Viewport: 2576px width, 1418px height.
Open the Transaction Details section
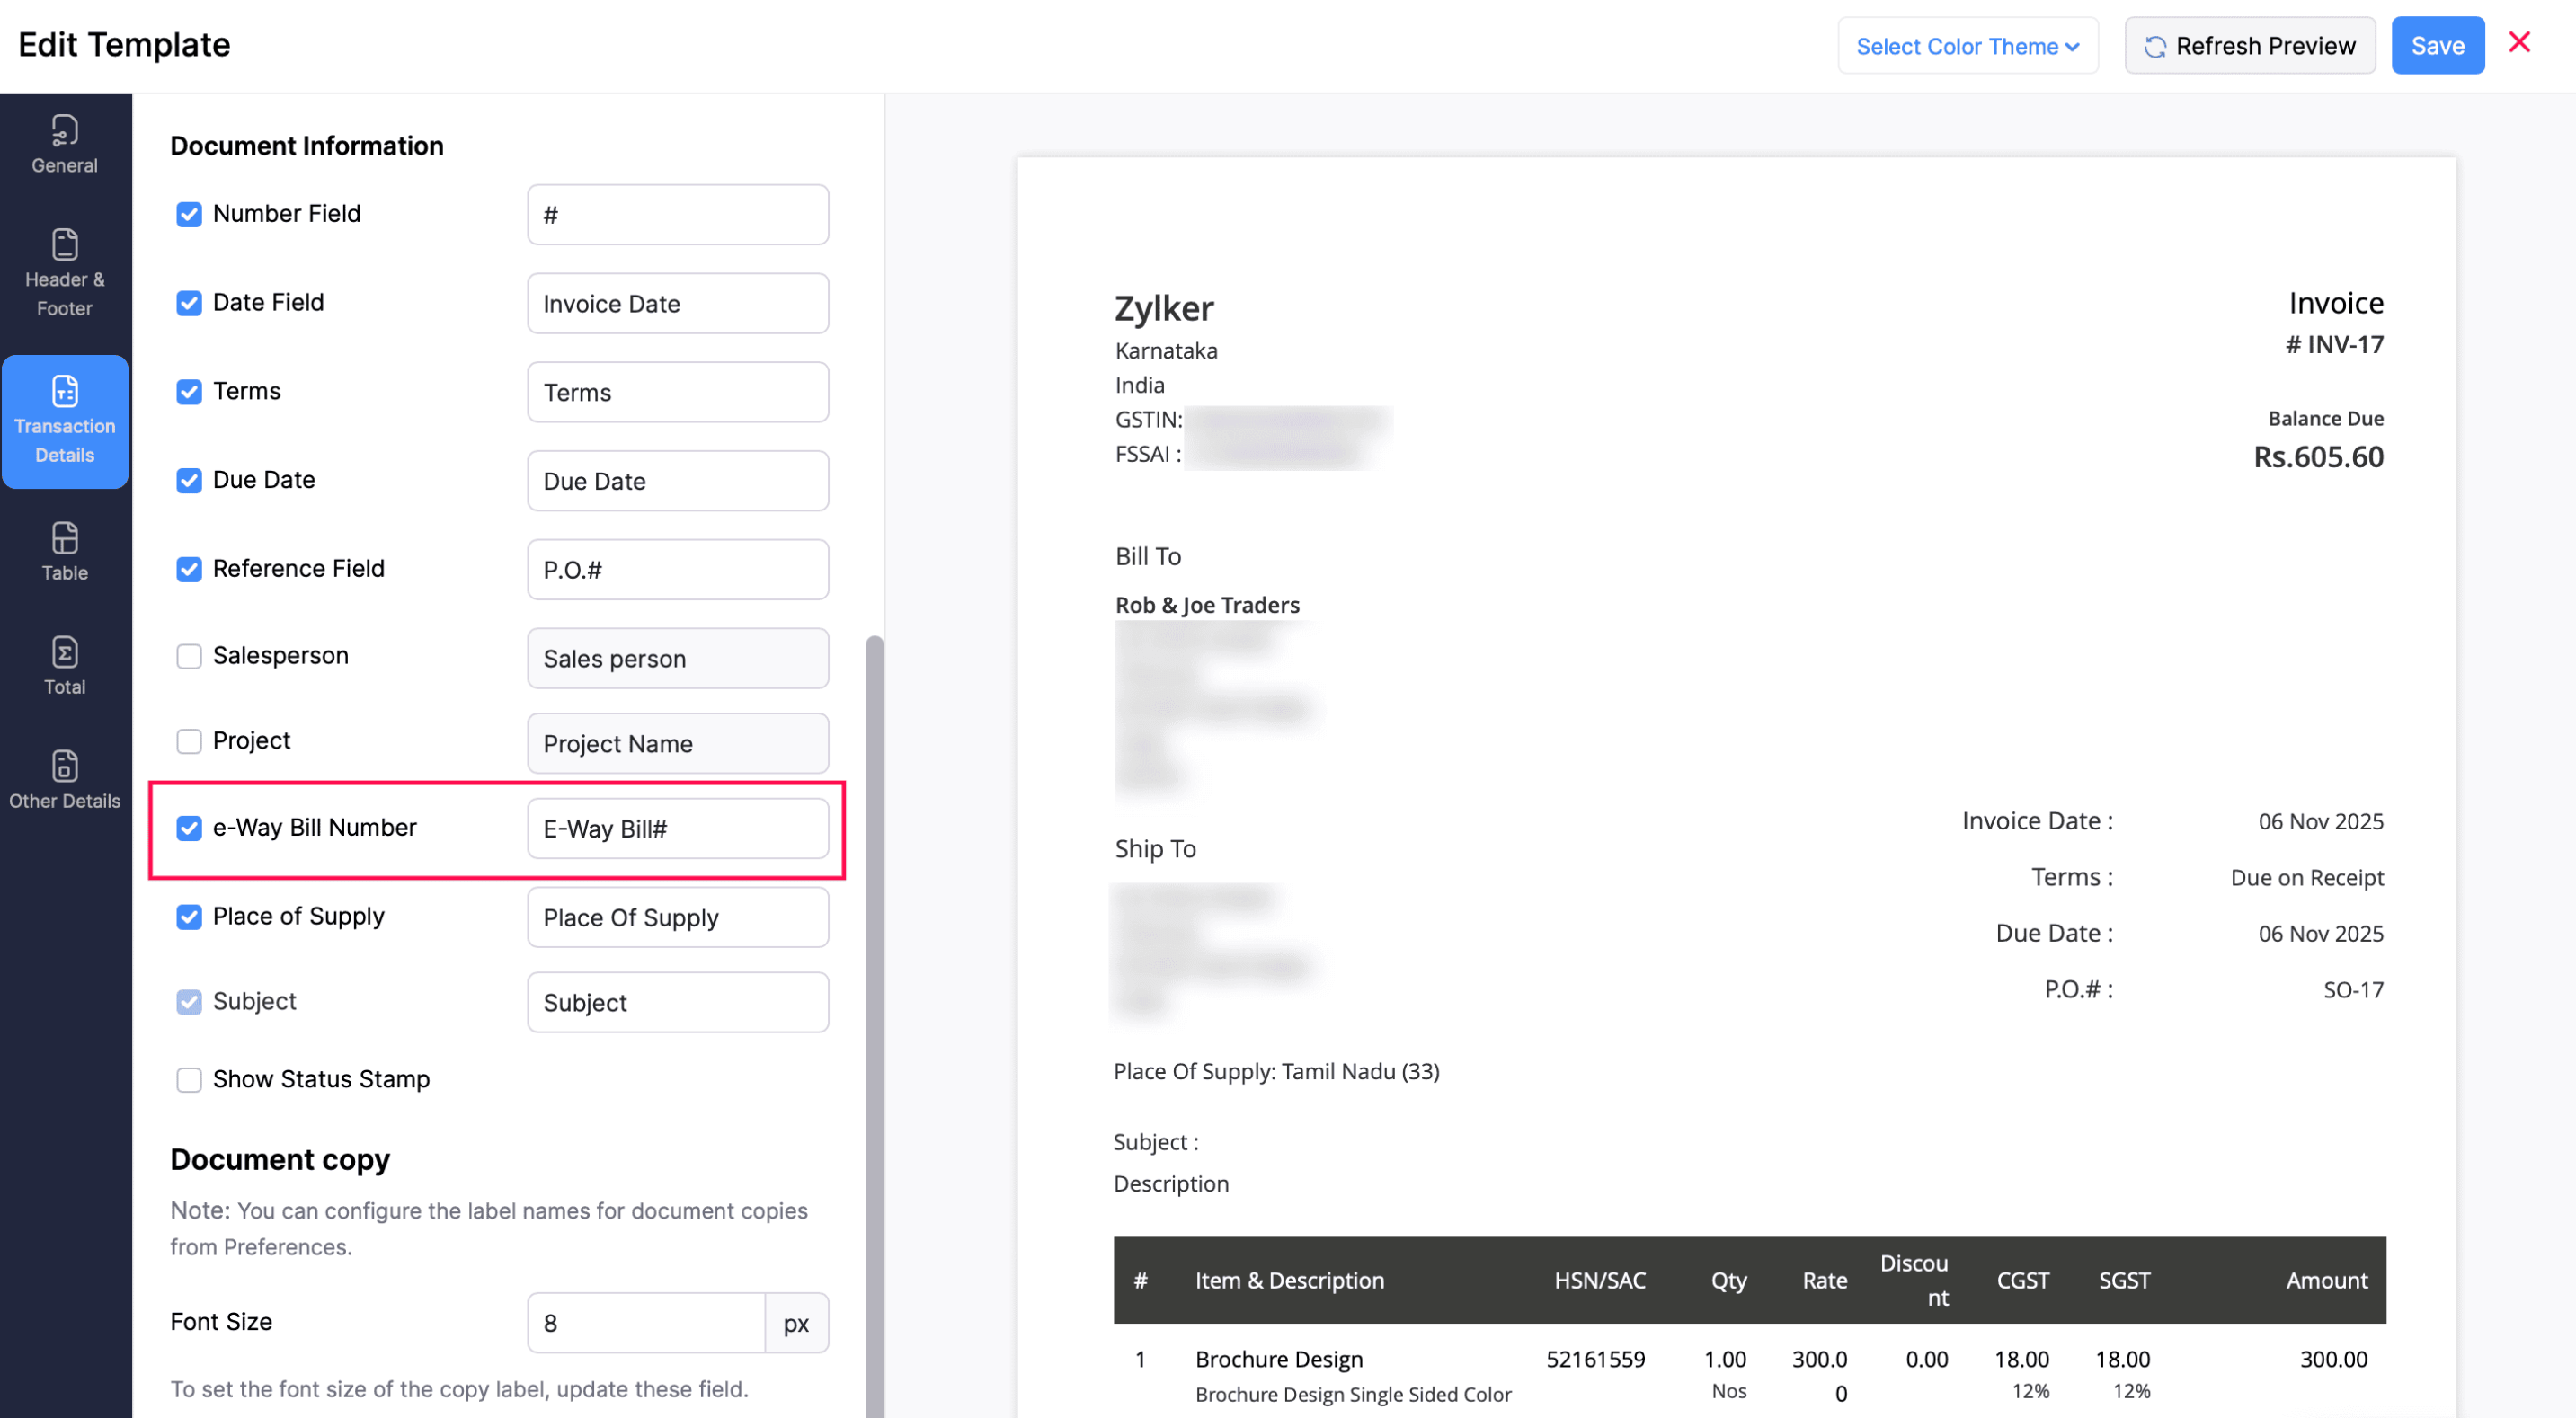click(64, 421)
